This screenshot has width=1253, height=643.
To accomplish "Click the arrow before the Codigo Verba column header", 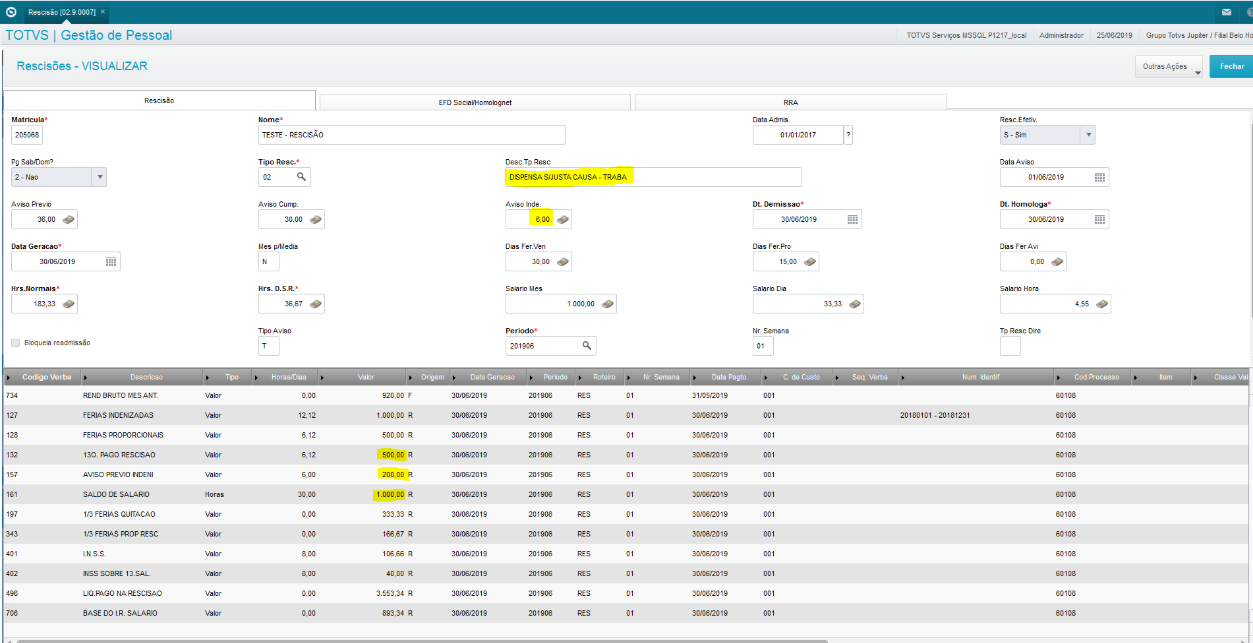I will tap(10, 377).
